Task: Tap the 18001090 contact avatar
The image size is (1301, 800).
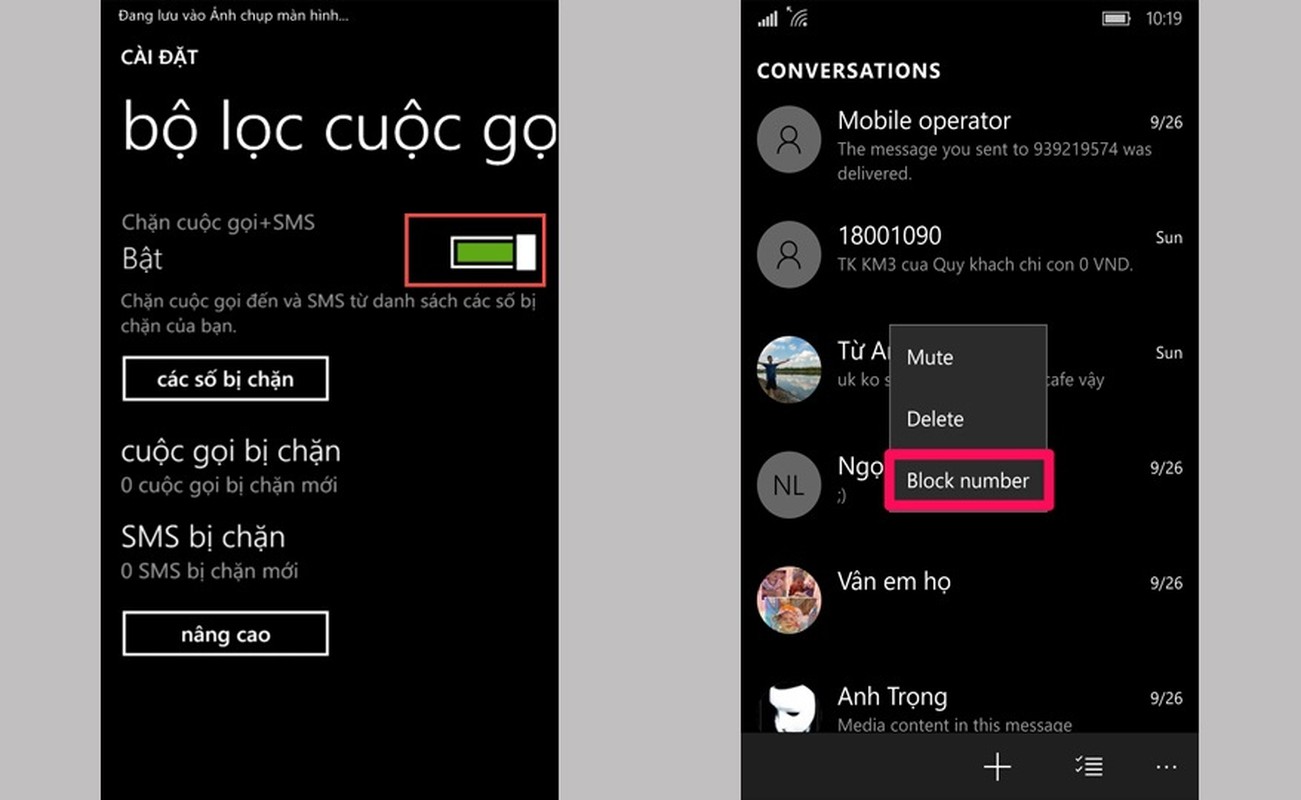Action: 789,254
